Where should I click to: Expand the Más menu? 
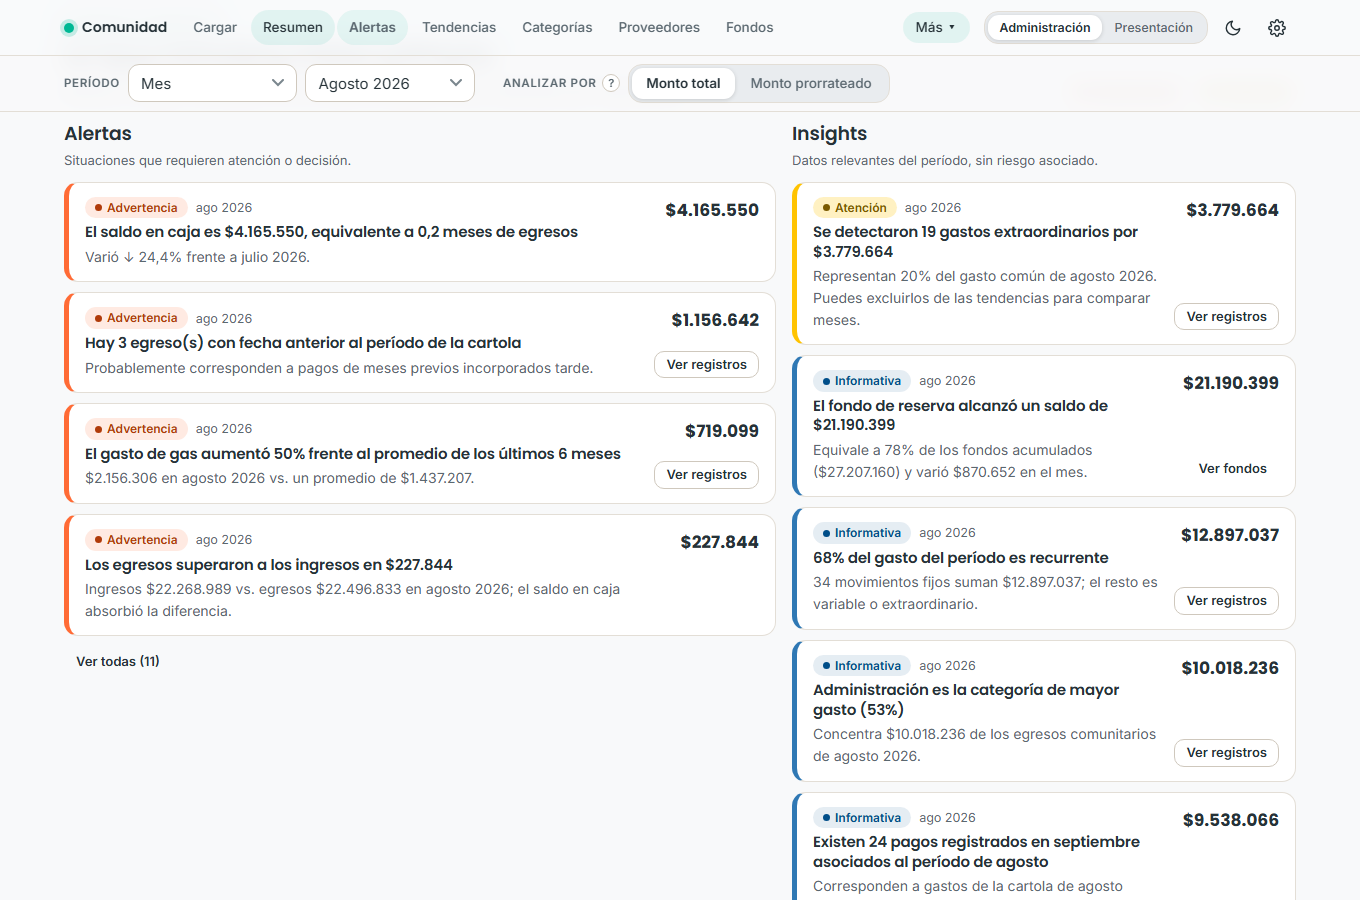click(936, 27)
